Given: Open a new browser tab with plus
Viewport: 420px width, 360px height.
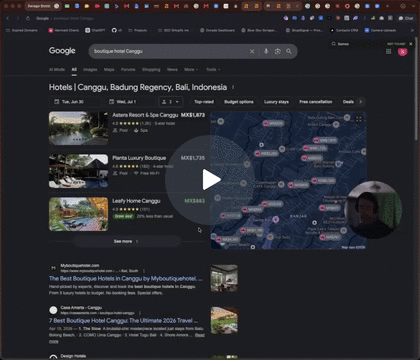Looking at the screenshot, I should click(x=387, y=6).
